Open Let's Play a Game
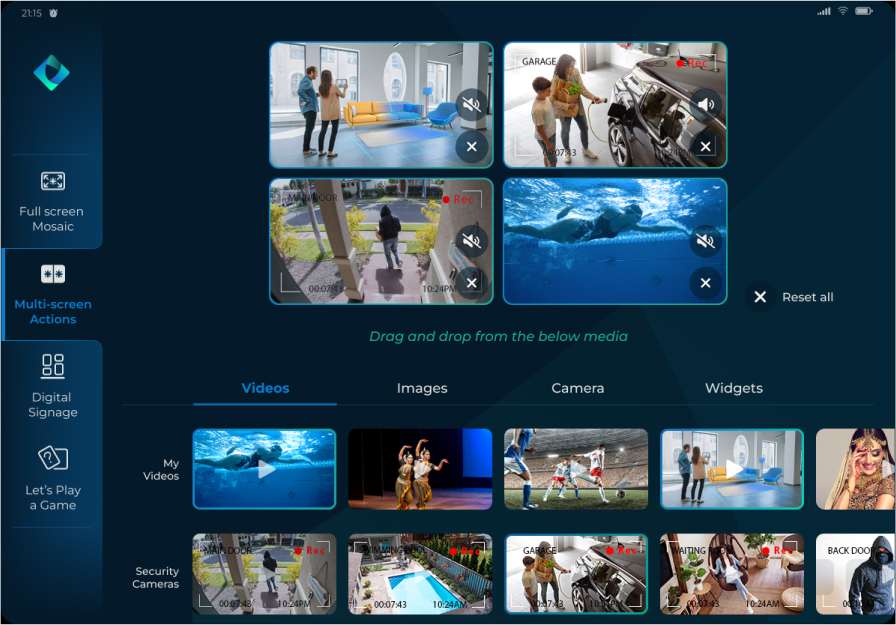The height and width of the screenshot is (625, 896). [x=53, y=480]
